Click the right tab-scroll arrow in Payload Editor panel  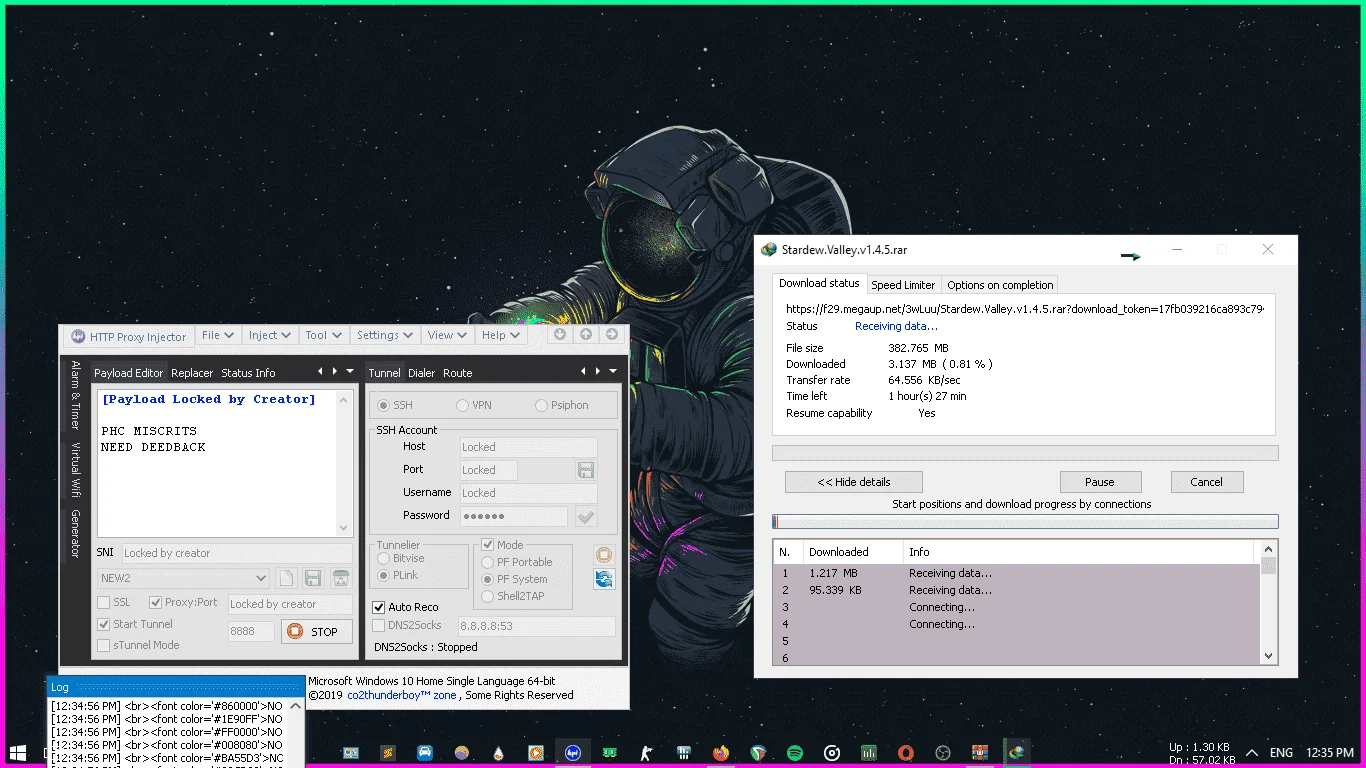pyautogui.click(x=334, y=372)
